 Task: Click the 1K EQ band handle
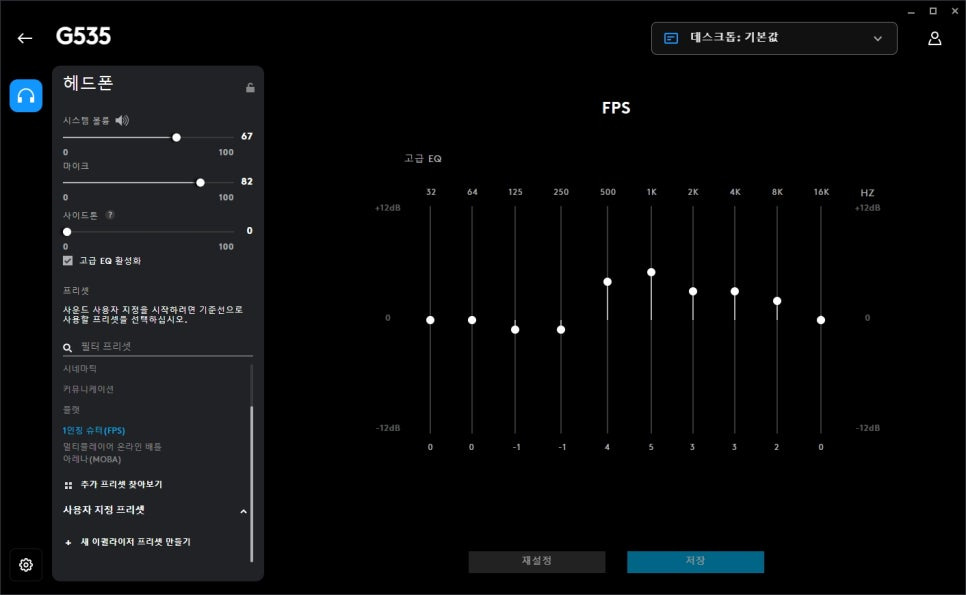coord(651,272)
